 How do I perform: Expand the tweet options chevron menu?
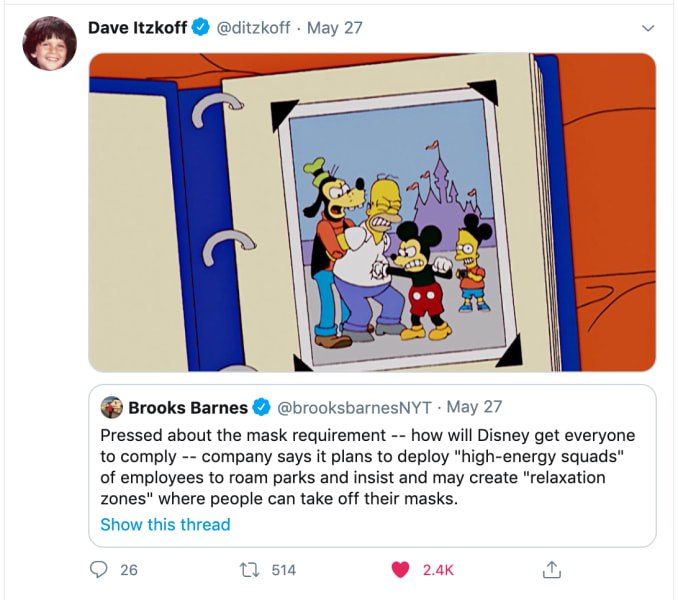pyautogui.click(x=648, y=28)
